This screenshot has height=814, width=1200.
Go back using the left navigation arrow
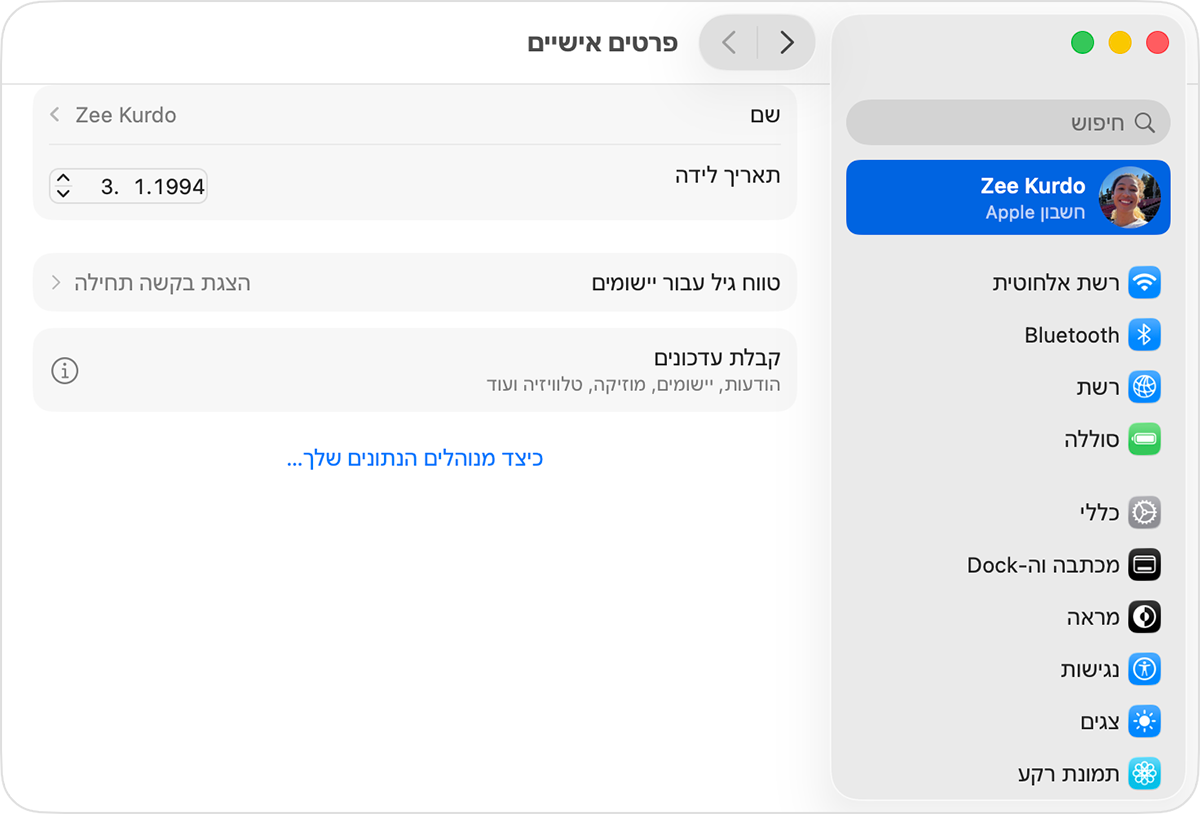tap(727, 42)
